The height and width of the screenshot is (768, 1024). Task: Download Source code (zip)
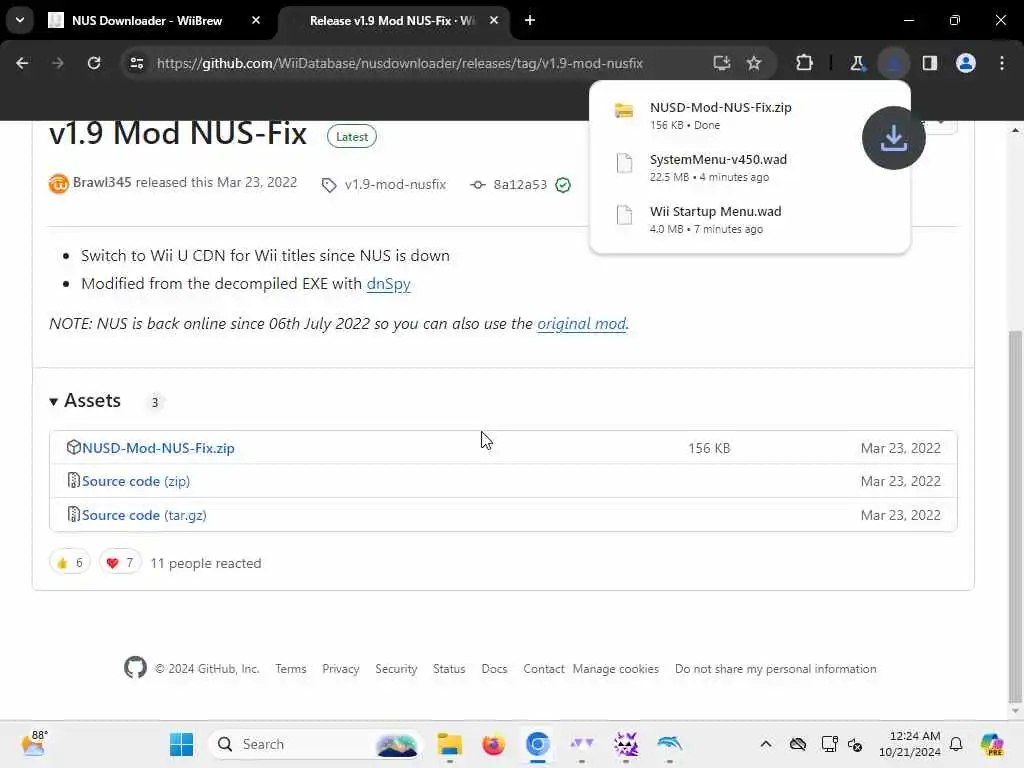coord(136,481)
